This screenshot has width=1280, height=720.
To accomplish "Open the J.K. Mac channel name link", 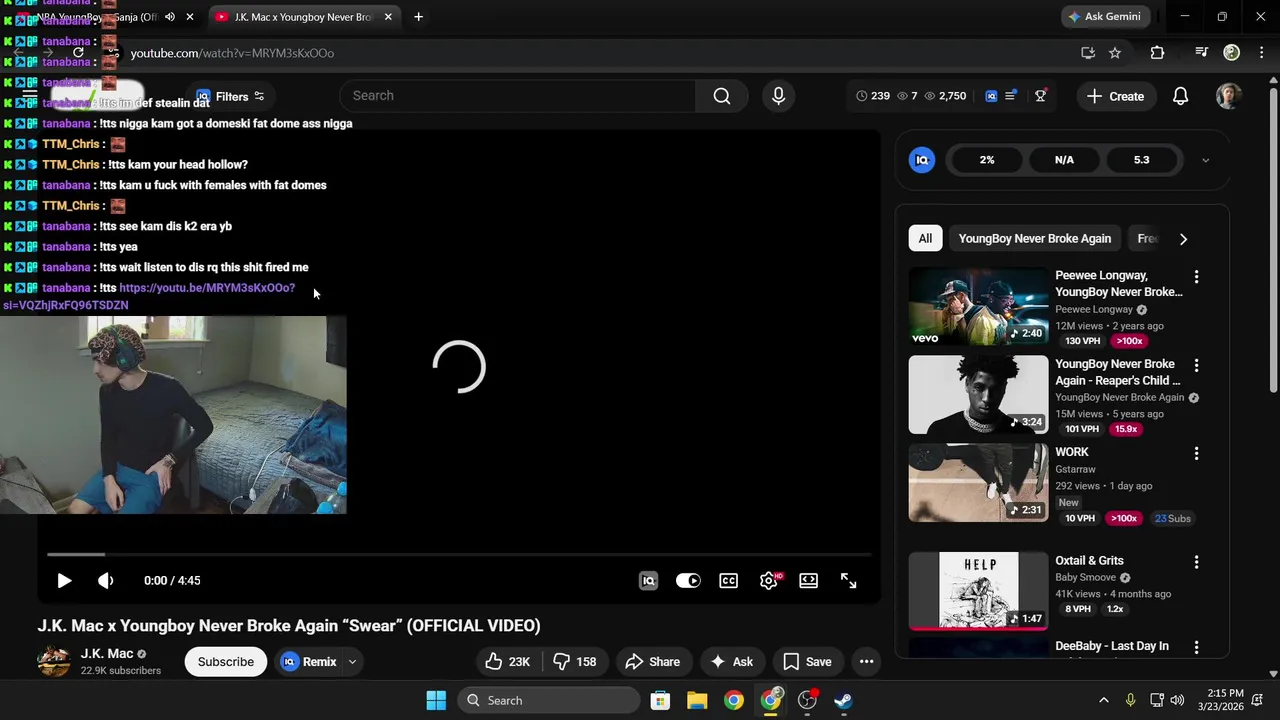I will point(107,654).
